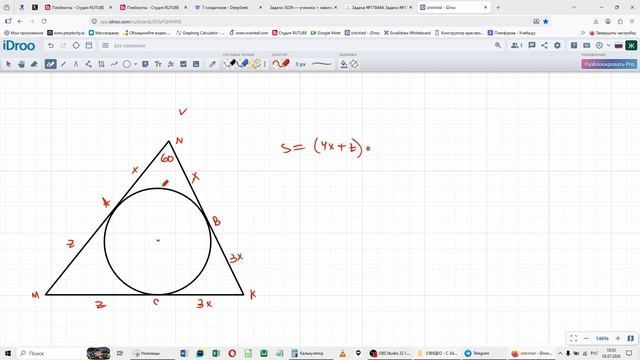The image size is (640, 360).
Task: Switch to the JSON tasks browser tab
Action: pos(303,7)
